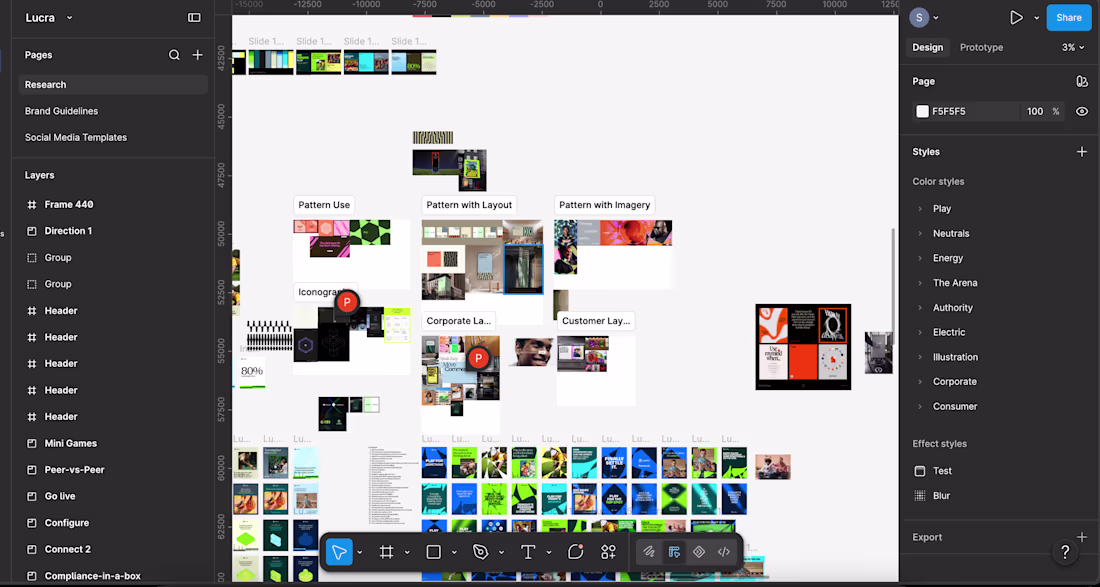Switch to the Design tab
This screenshot has height=587, width=1100.
point(927,48)
